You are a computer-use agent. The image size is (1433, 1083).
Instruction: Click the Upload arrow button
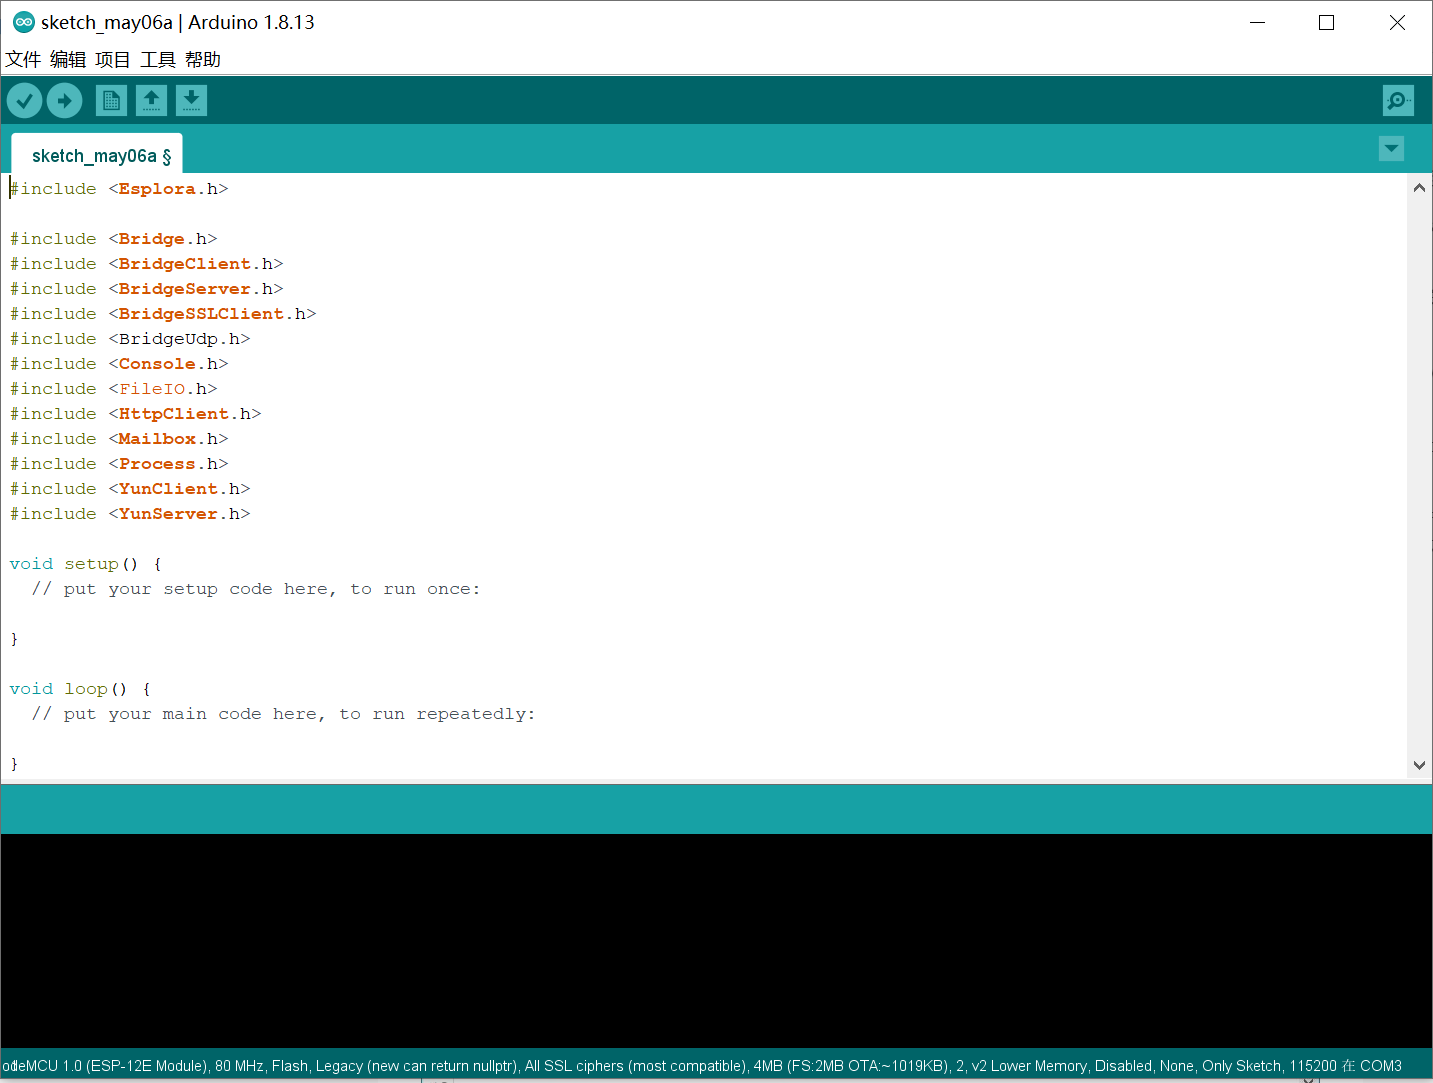tap(65, 100)
